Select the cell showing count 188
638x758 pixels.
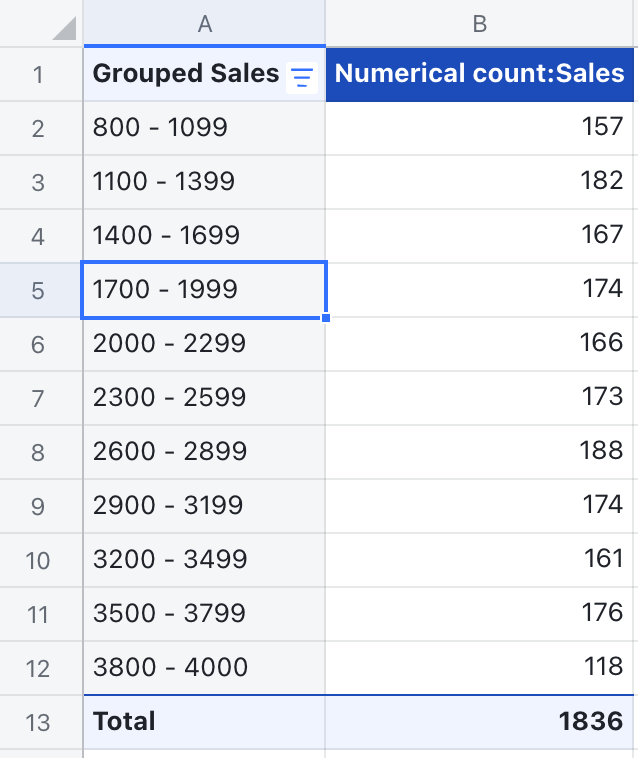point(479,451)
